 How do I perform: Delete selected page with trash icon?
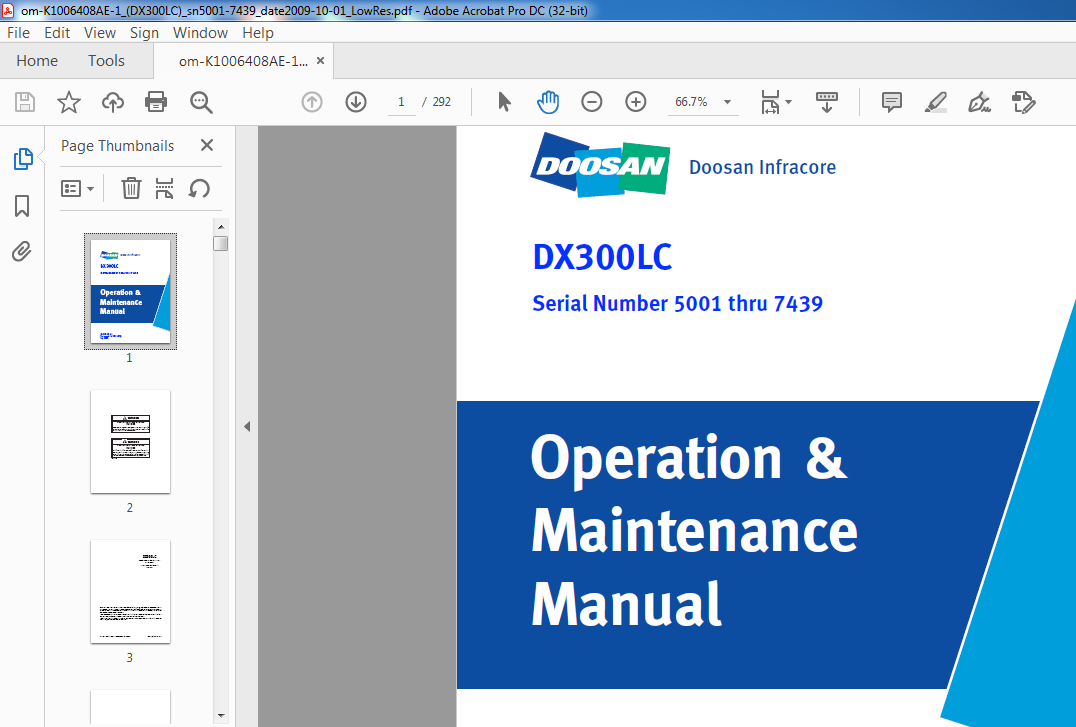coord(131,188)
